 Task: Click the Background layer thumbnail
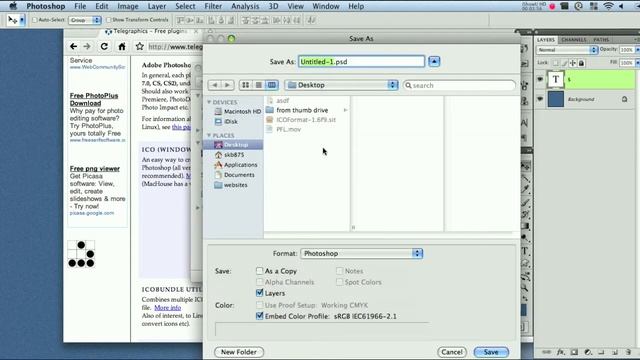[556, 99]
